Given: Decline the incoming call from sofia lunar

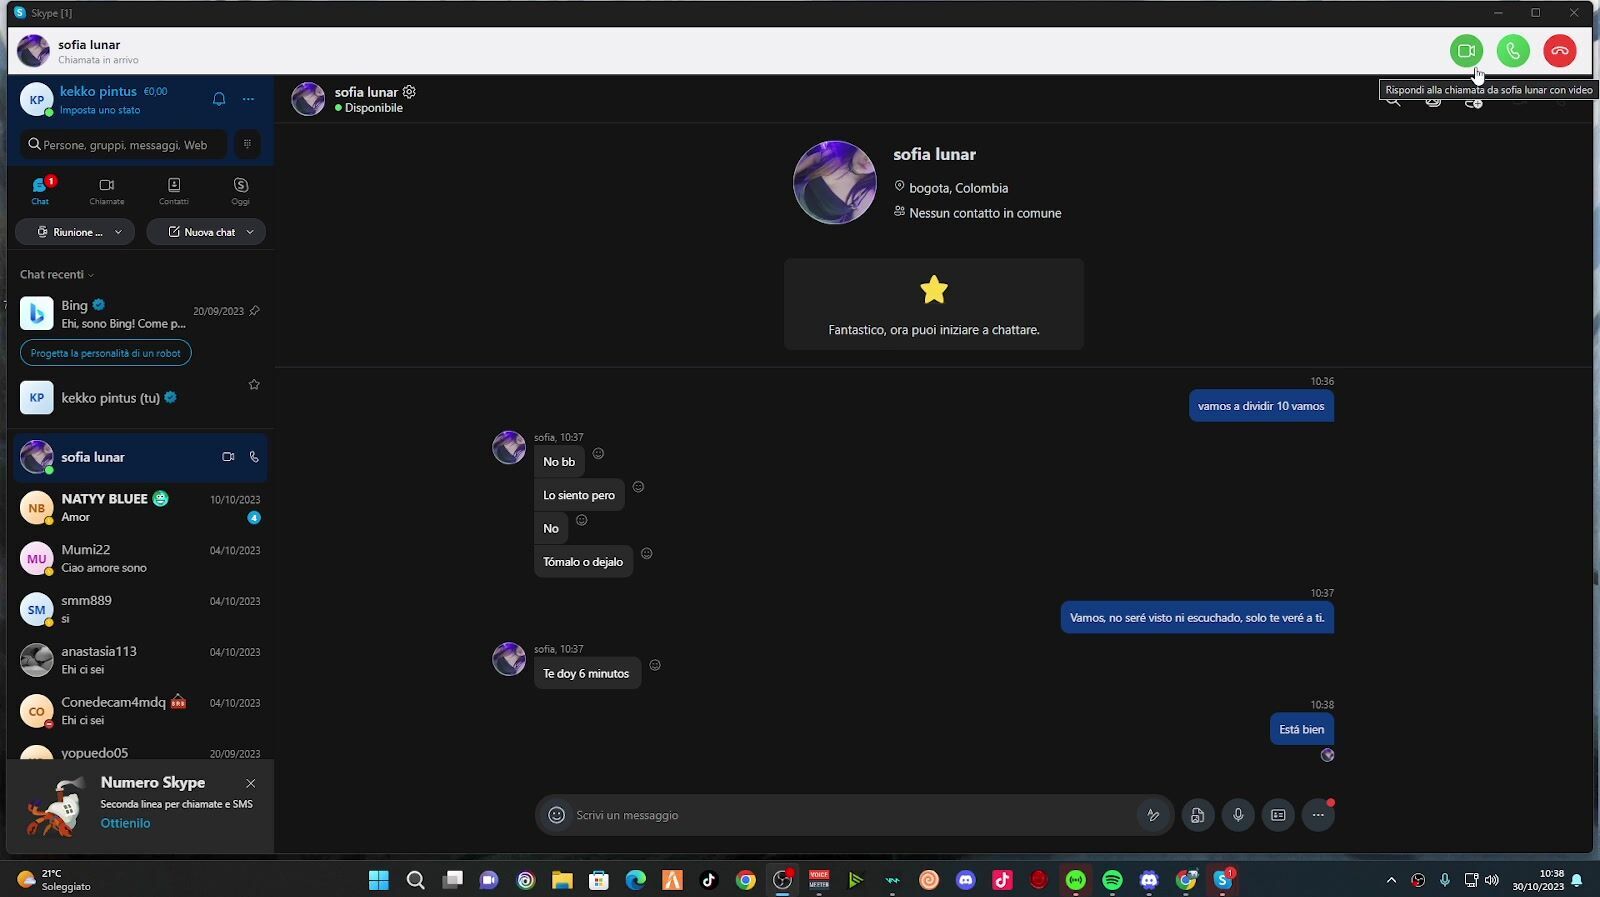Looking at the screenshot, I should [1559, 51].
